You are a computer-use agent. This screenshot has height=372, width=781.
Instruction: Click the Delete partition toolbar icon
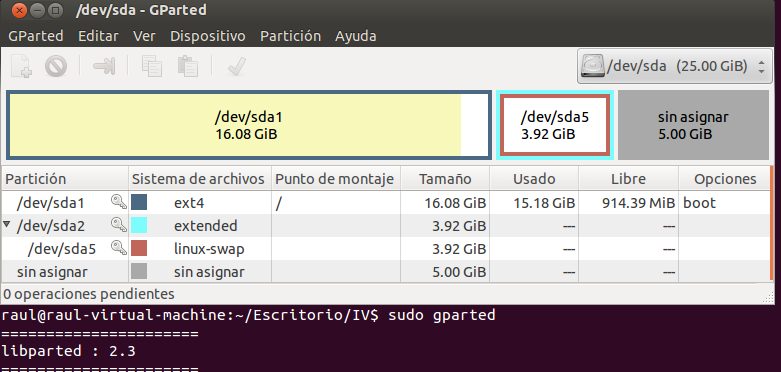56,66
